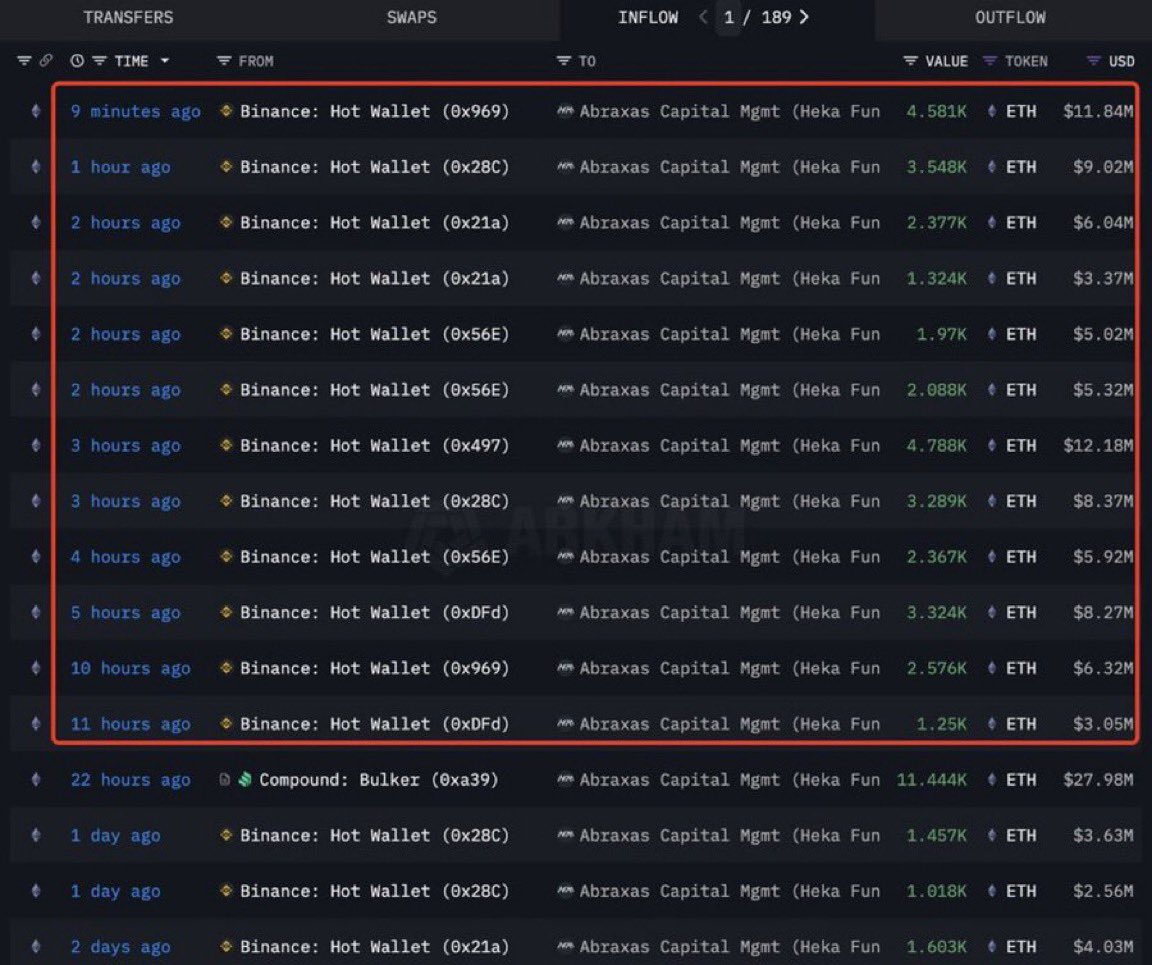The width and height of the screenshot is (1152, 965).
Task: Open the '1 hour ago' transaction link
Action: 120,168
